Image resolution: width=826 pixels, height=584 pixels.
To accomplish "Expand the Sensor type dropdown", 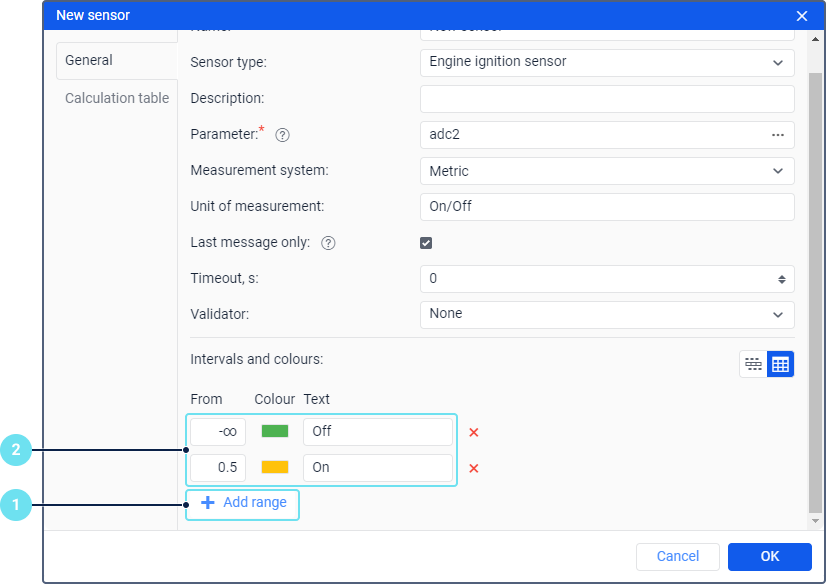I will 607,63.
